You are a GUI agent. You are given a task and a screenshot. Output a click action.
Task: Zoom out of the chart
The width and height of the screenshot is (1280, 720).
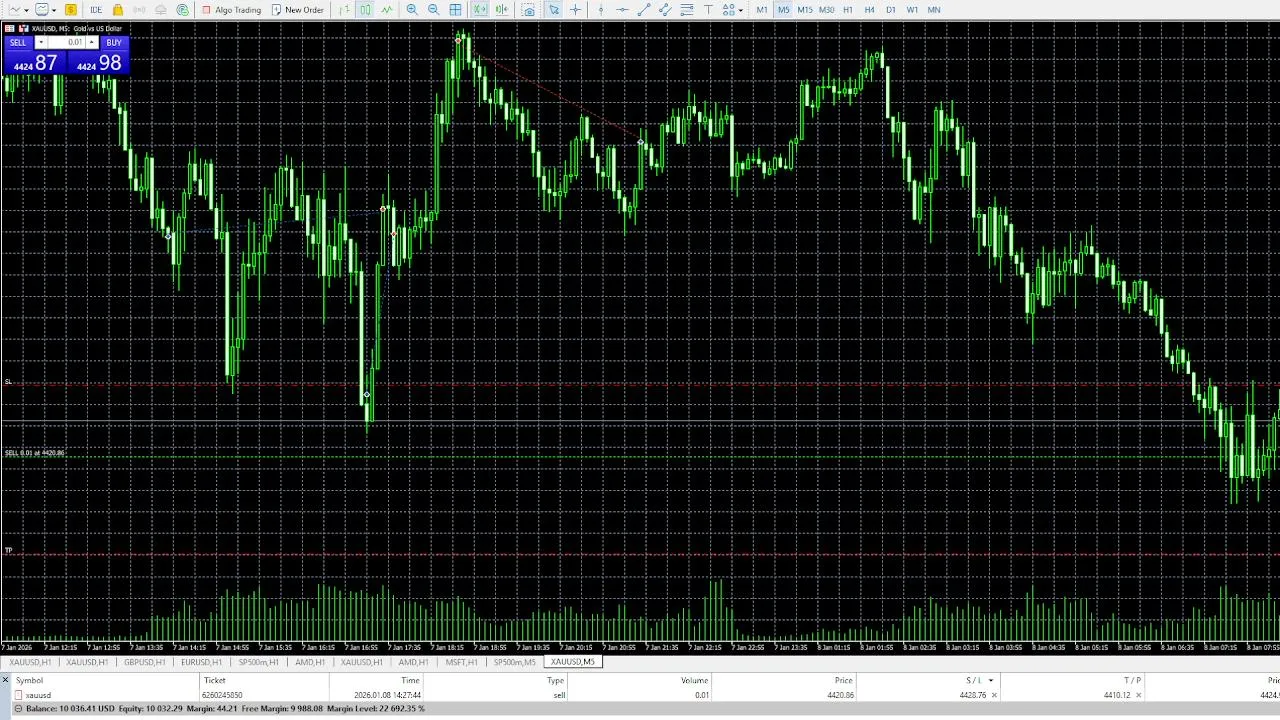434,10
